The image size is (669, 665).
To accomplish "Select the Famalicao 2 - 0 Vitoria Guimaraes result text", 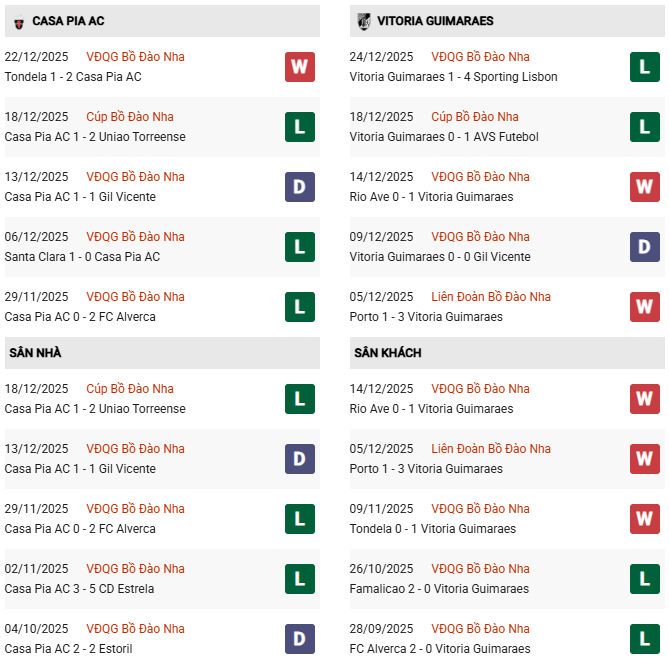I will [439, 589].
